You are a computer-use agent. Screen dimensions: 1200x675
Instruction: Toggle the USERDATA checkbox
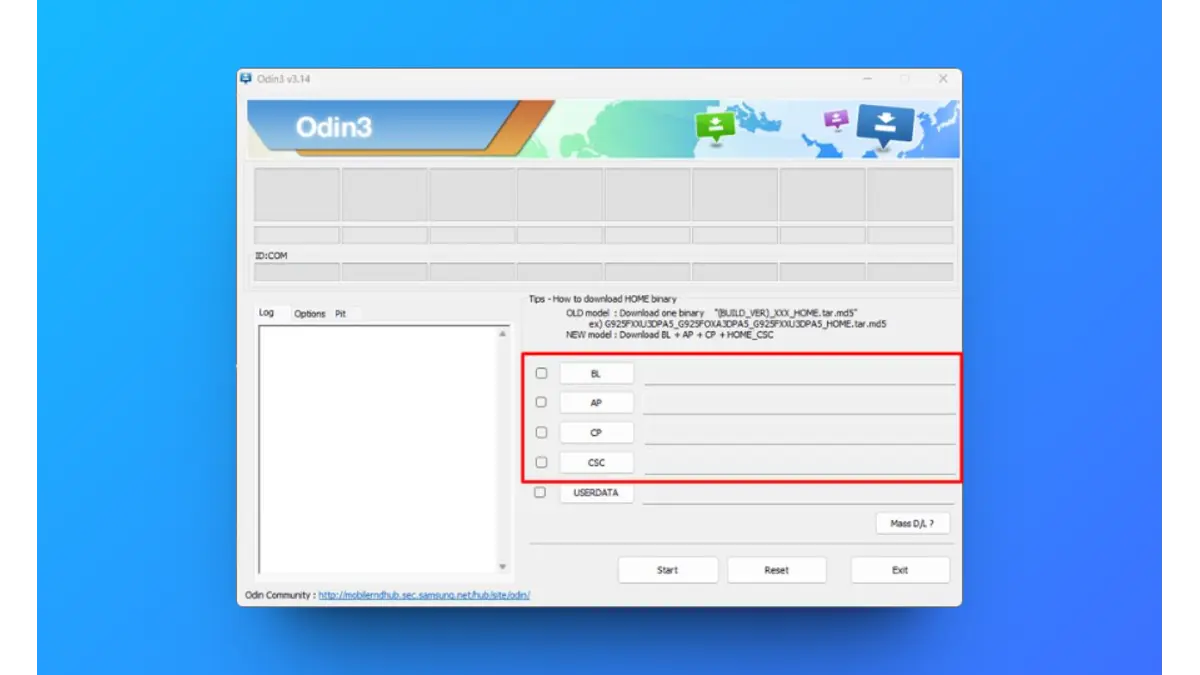tap(540, 493)
